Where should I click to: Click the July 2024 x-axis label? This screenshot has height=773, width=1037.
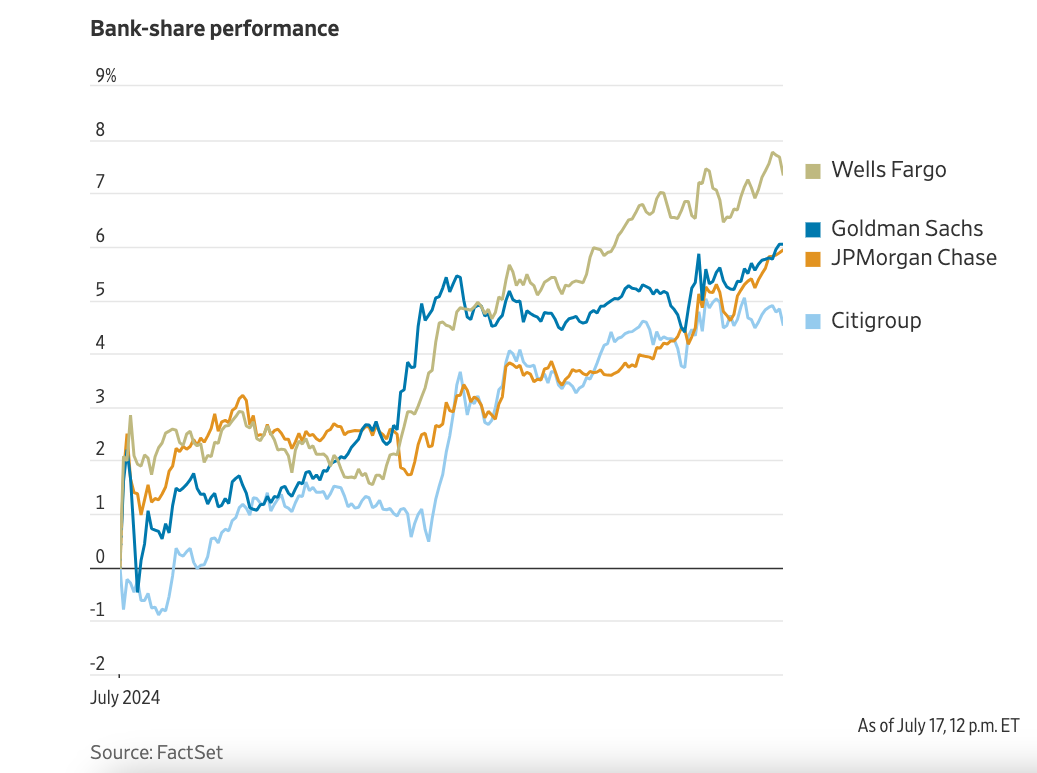click(x=125, y=697)
